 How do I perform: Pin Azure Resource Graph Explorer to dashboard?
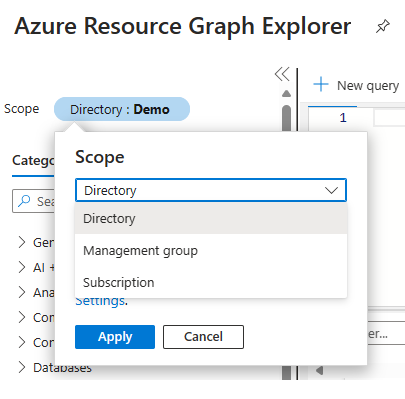pos(383,26)
